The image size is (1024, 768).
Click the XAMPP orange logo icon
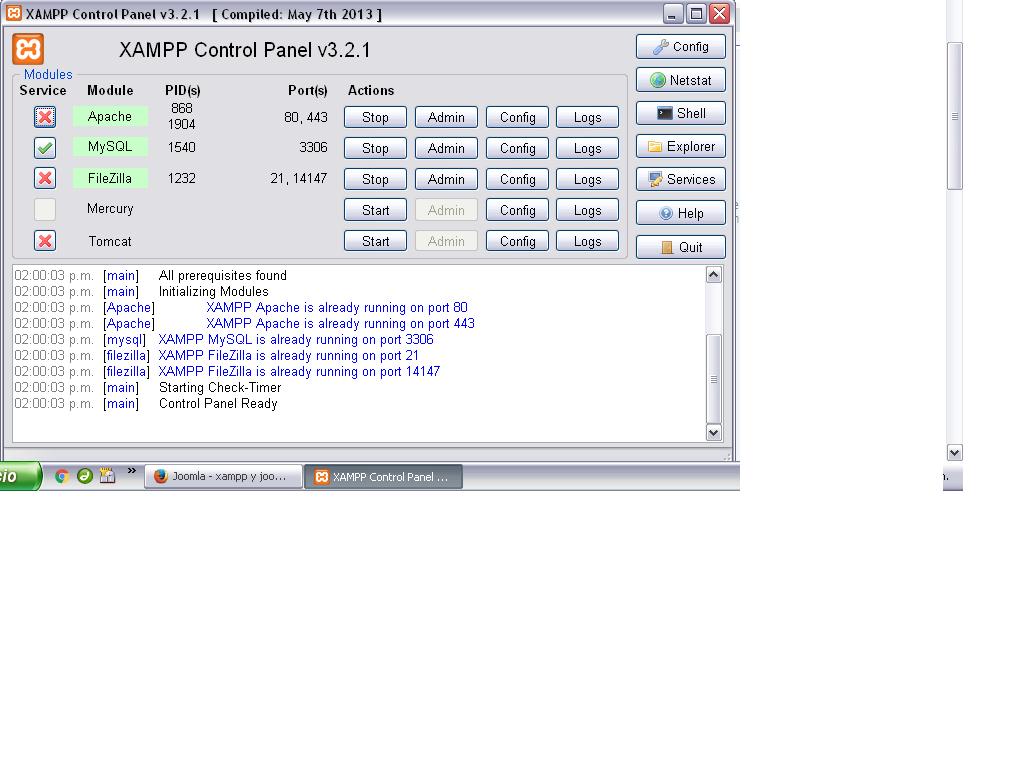coord(28,49)
